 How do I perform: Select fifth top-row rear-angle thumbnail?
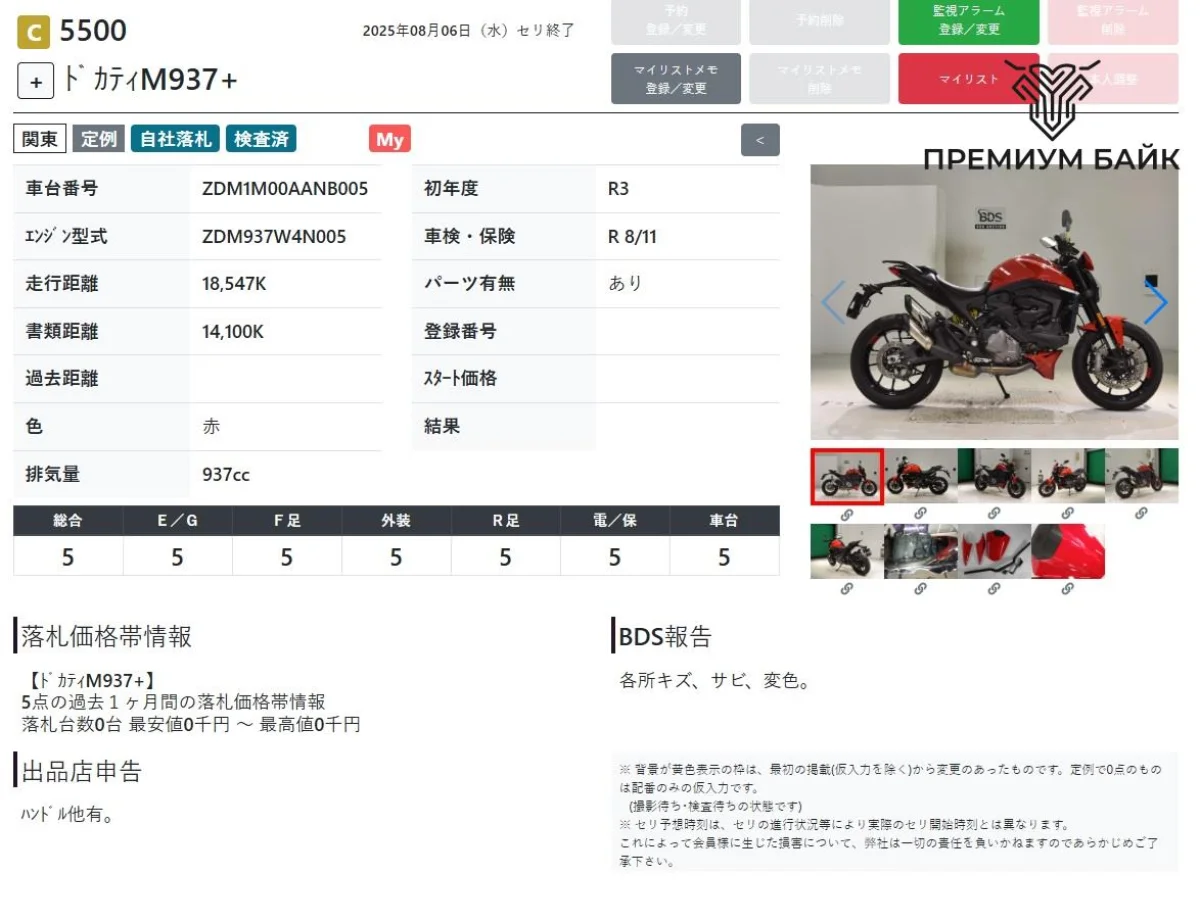click(1142, 475)
